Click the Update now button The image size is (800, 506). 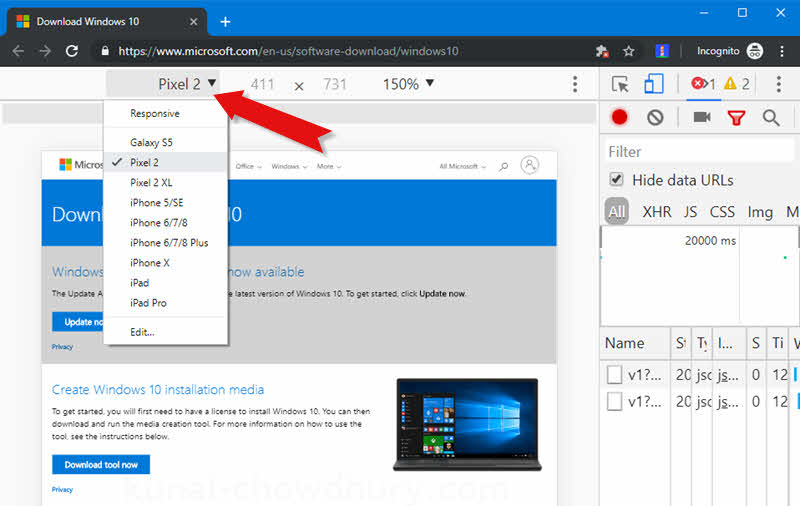(78, 322)
